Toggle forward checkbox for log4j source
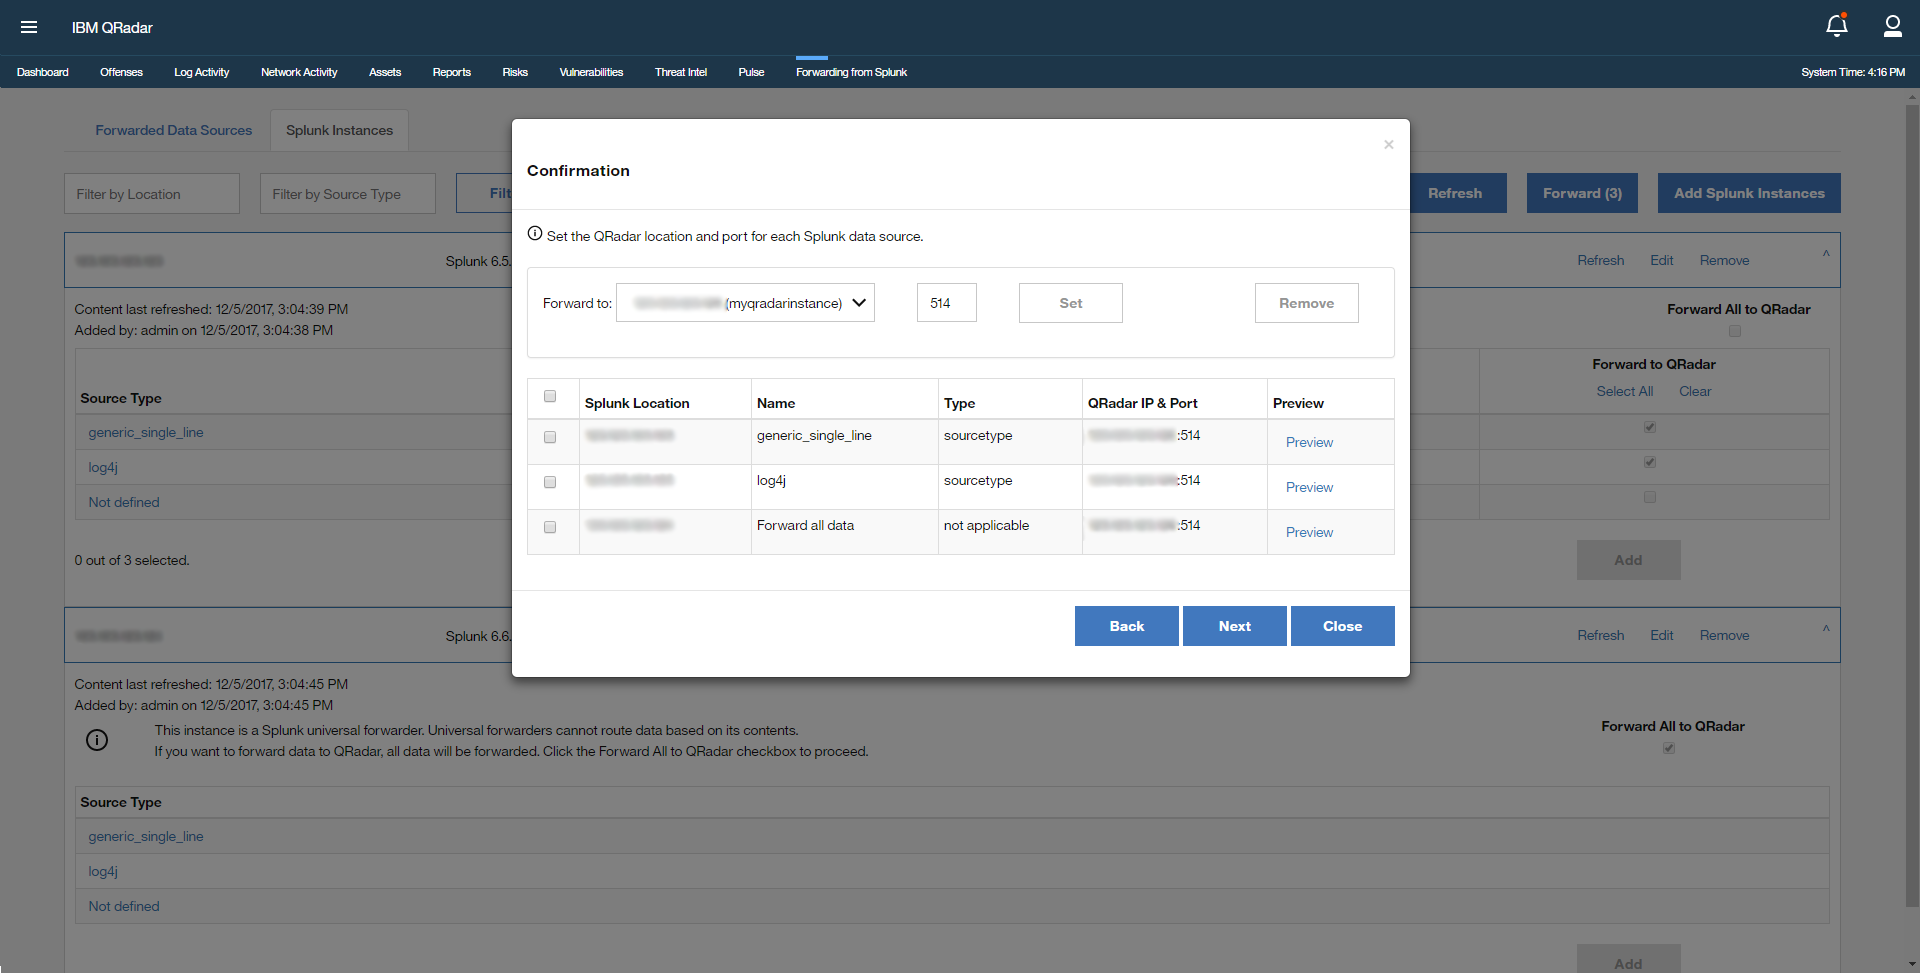 click(1650, 462)
